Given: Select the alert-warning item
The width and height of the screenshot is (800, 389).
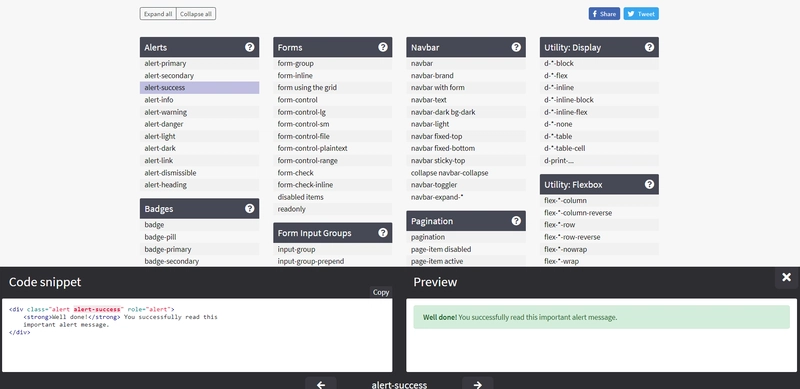Looking at the screenshot, I should coord(199,112).
